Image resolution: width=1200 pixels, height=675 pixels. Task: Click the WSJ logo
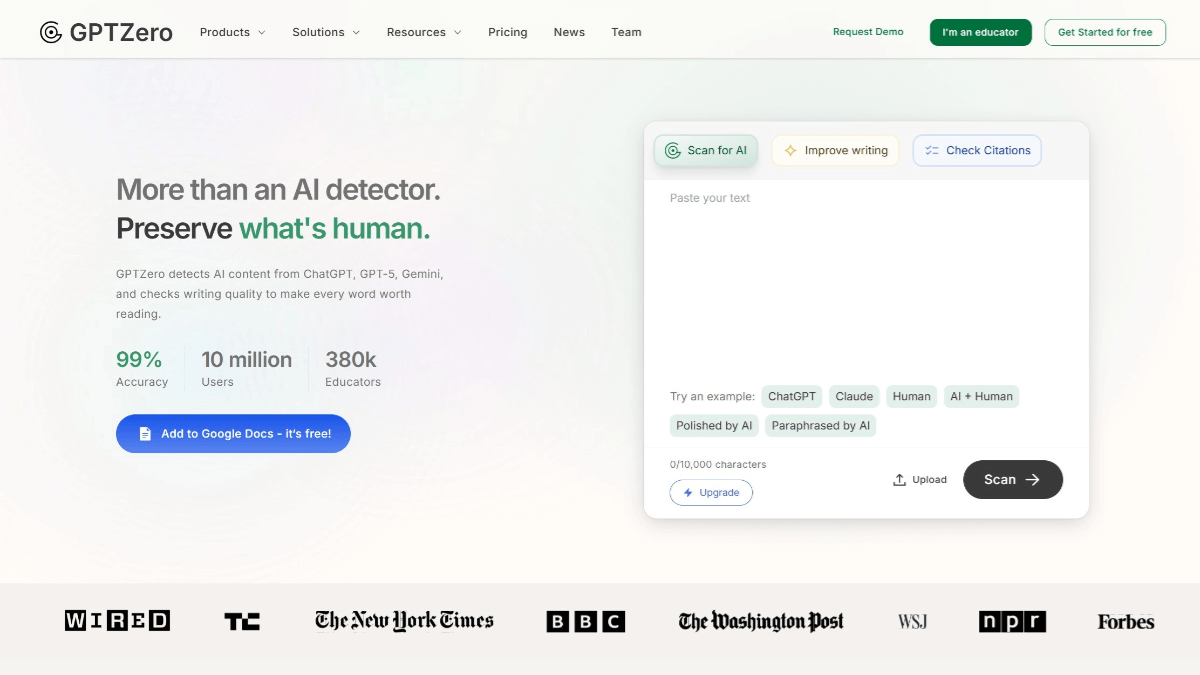point(912,622)
